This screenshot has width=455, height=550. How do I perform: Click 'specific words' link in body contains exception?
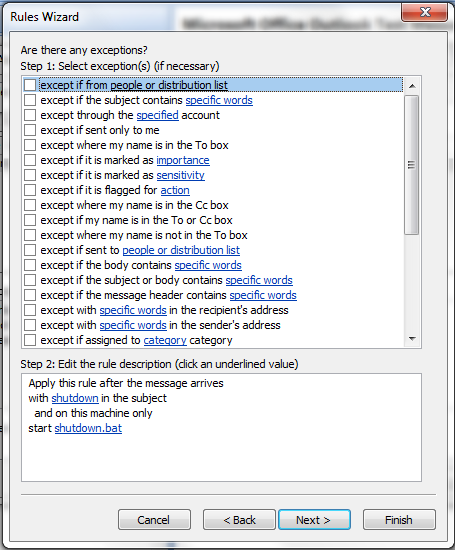pos(208,266)
